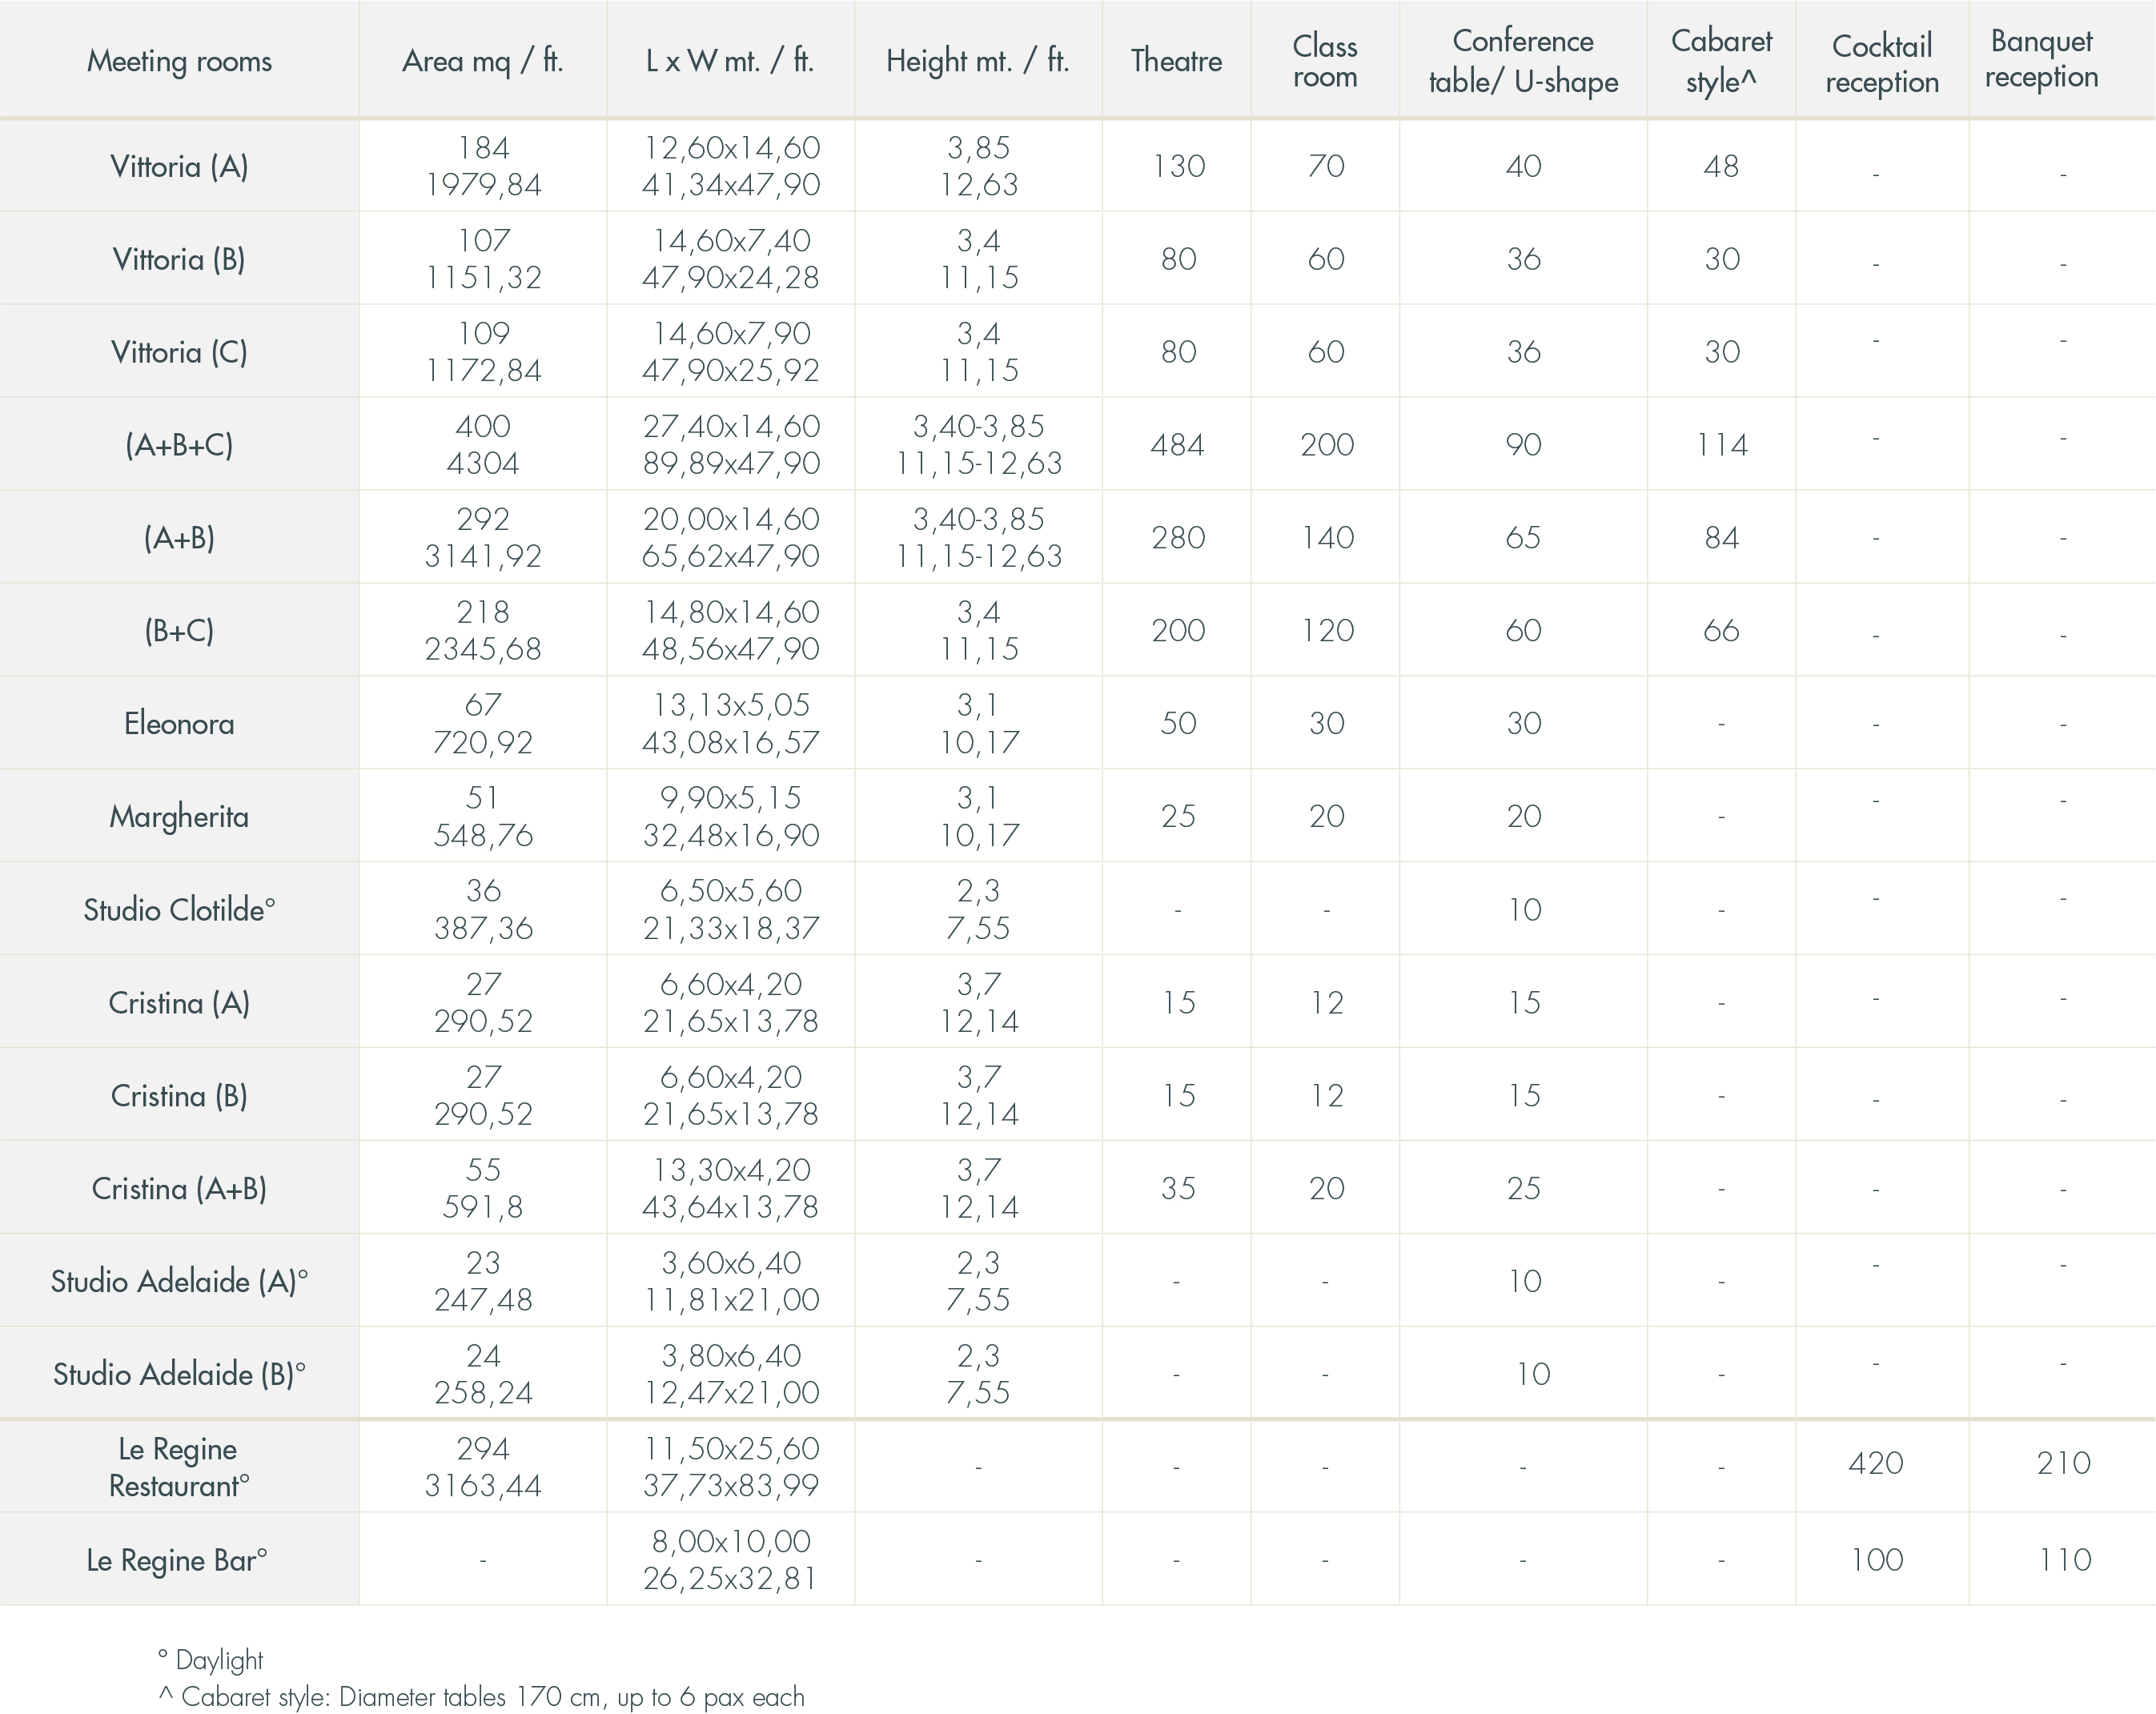Screen dimensions: 2156x1714
Task: Click the Banquet reception header
Action: 2041,59
